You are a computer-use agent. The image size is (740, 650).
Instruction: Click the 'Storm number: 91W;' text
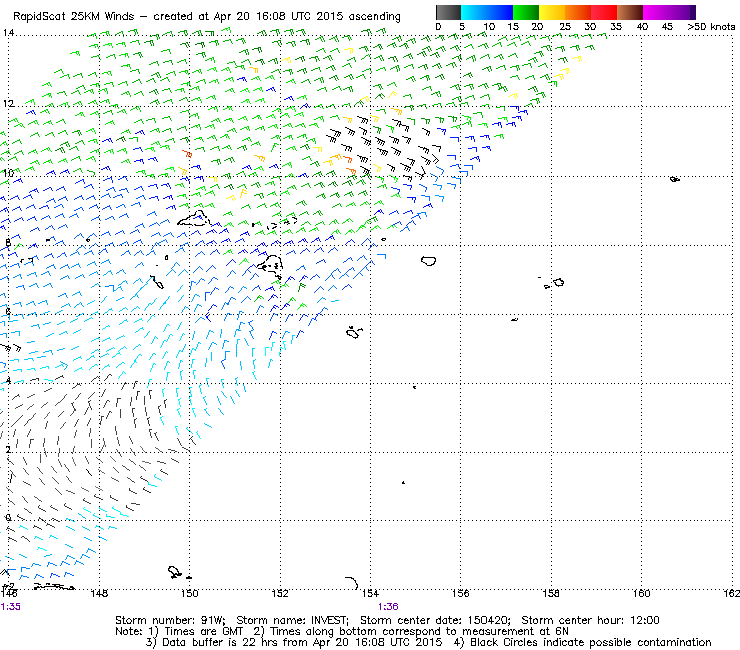(170, 620)
